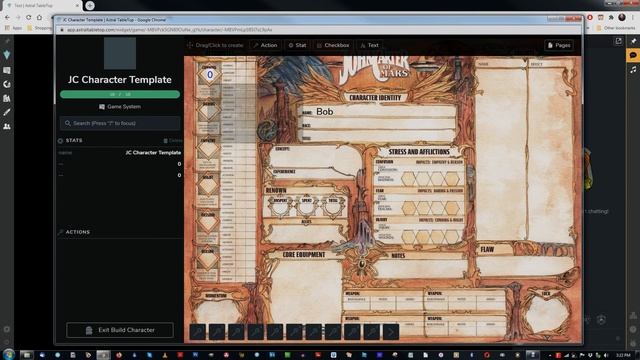Click the pin icon atop left sidebar
The image size is (640, 360).
[x=7, y=41]
